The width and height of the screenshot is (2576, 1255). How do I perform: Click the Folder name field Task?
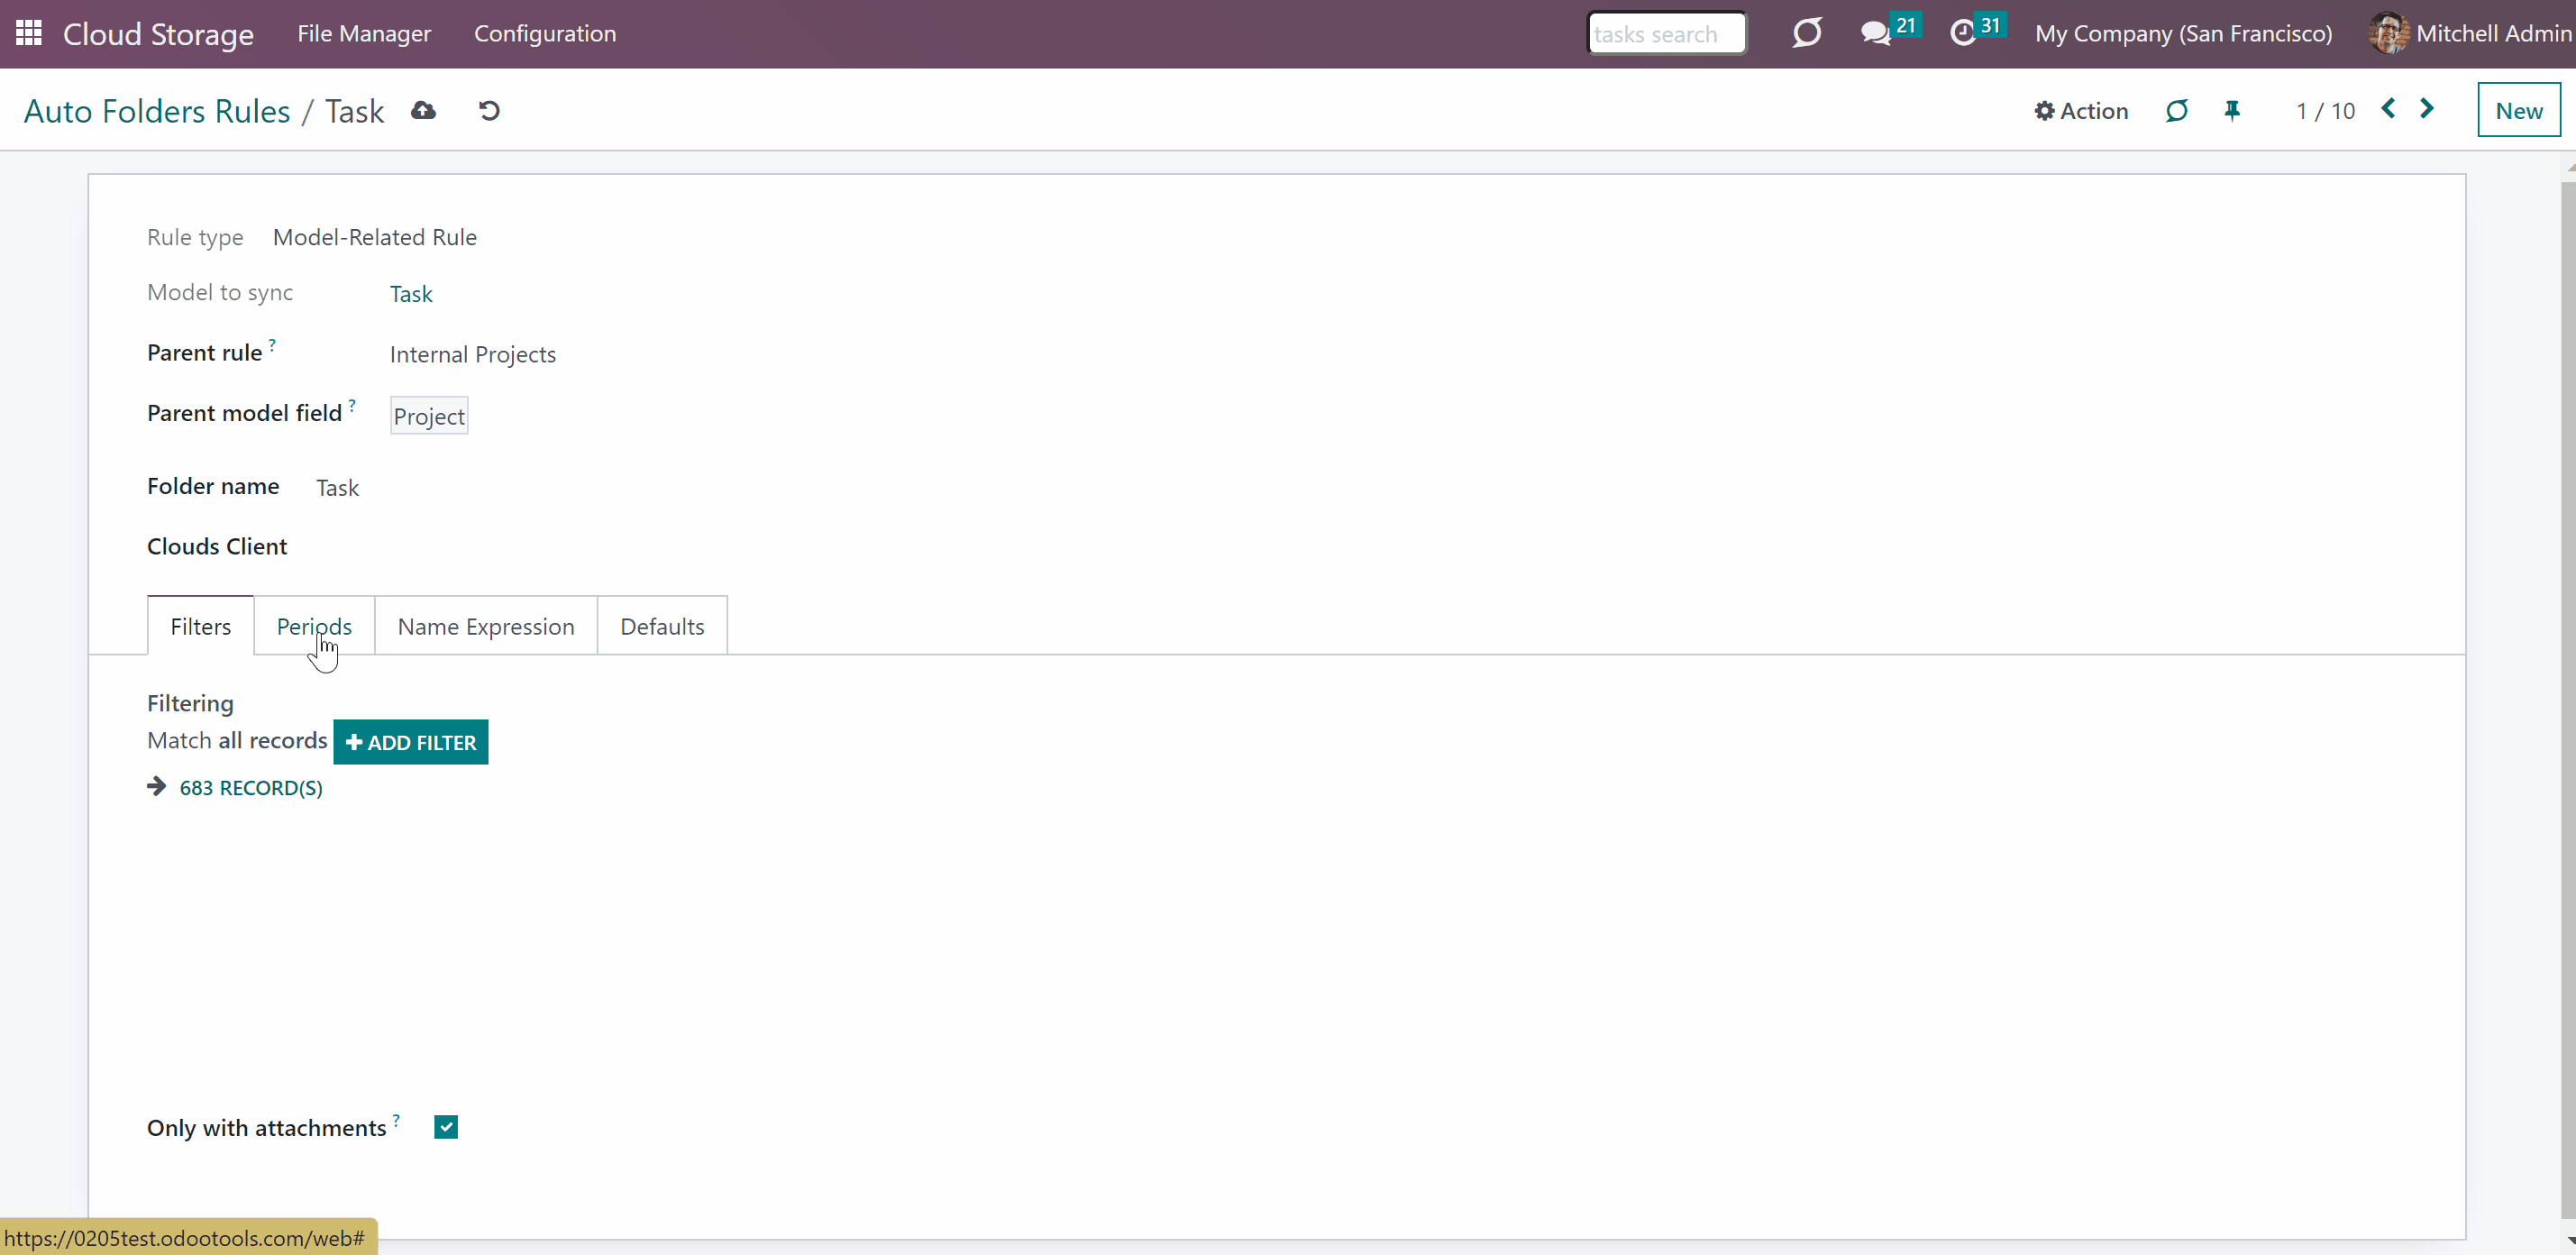coord(337,488)
